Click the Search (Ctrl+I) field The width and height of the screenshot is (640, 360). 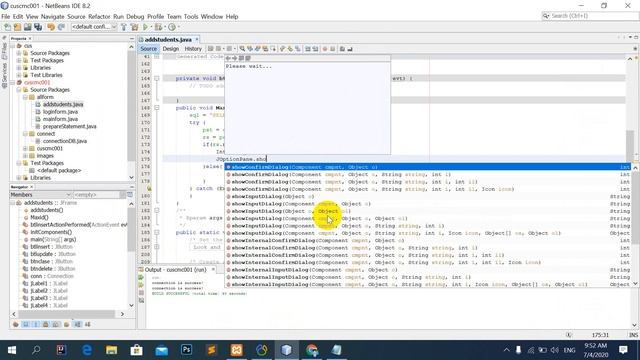coord(590,16)
